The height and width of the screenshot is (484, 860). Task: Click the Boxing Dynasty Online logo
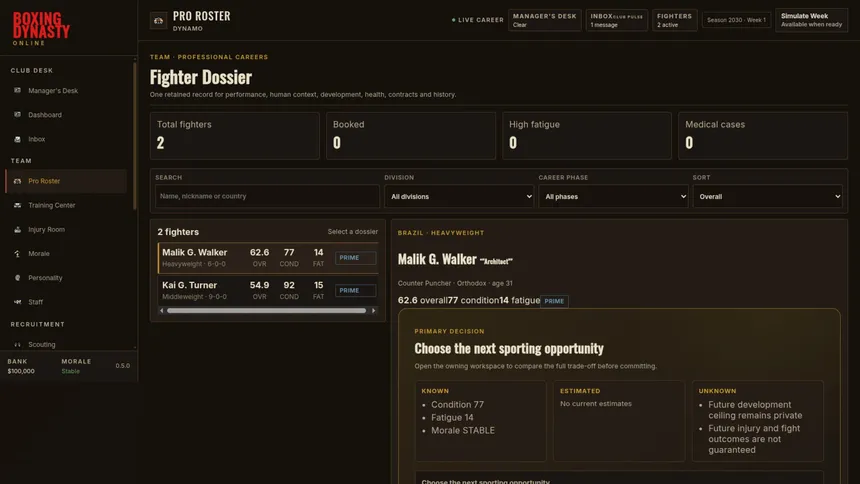point(41,29)
